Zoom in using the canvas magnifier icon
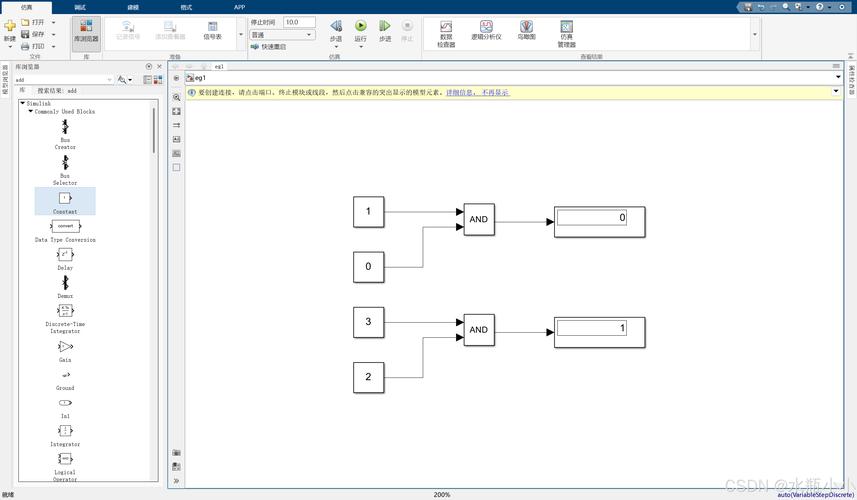This screenshot has height=500, width=857. (177, 97)
